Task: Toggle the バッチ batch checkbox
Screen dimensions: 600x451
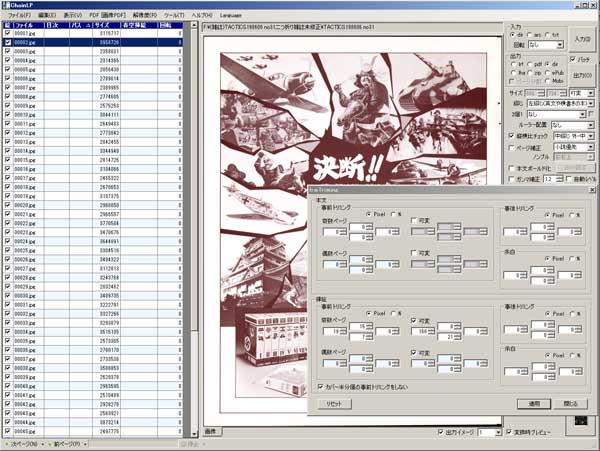Action: tap(572, 59)
